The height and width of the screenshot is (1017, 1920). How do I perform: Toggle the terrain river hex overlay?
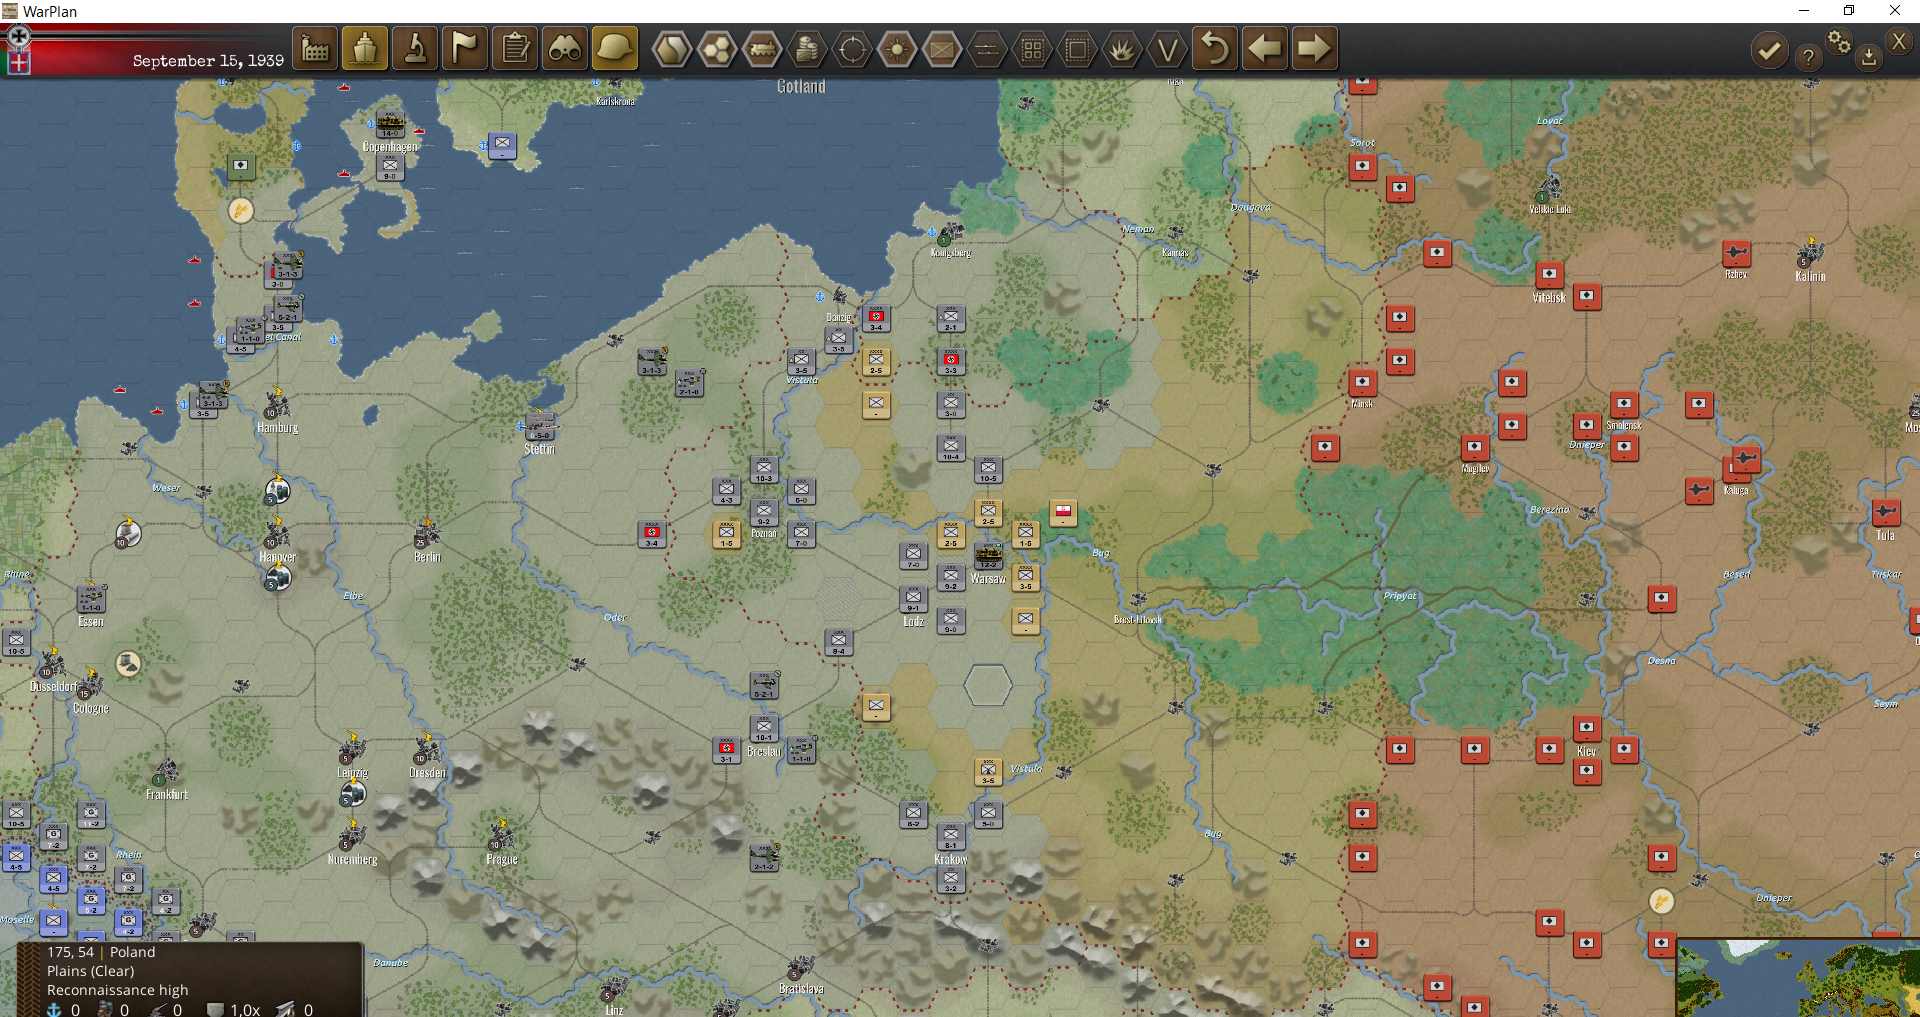672,49
